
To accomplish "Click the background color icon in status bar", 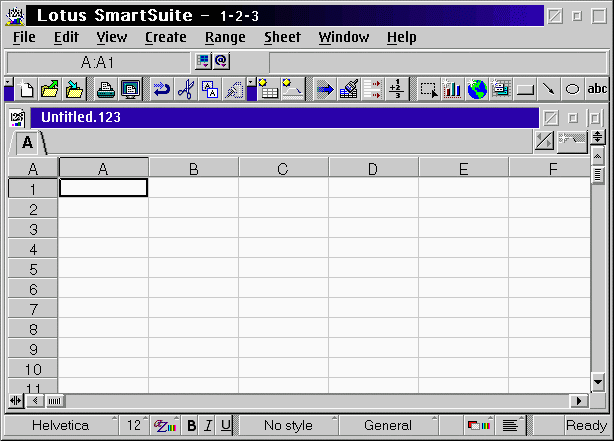I will (479, 425).
